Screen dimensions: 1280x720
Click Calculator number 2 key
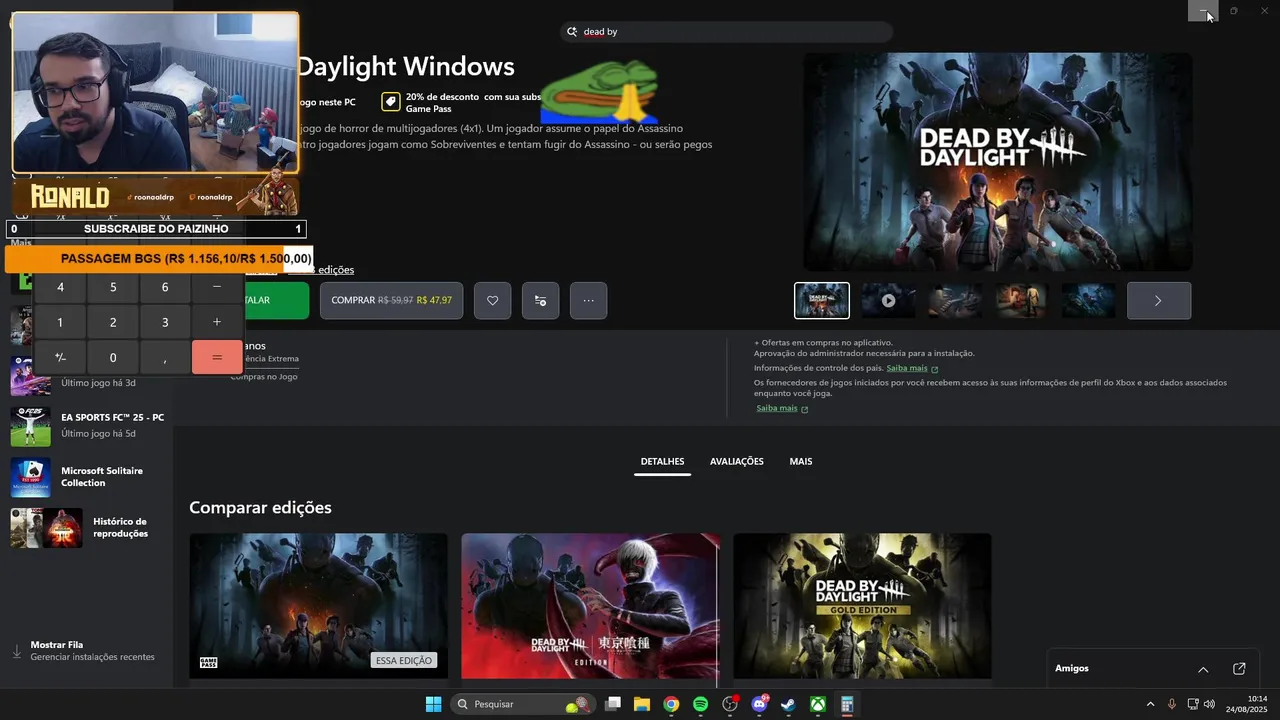tap(113, 322)
